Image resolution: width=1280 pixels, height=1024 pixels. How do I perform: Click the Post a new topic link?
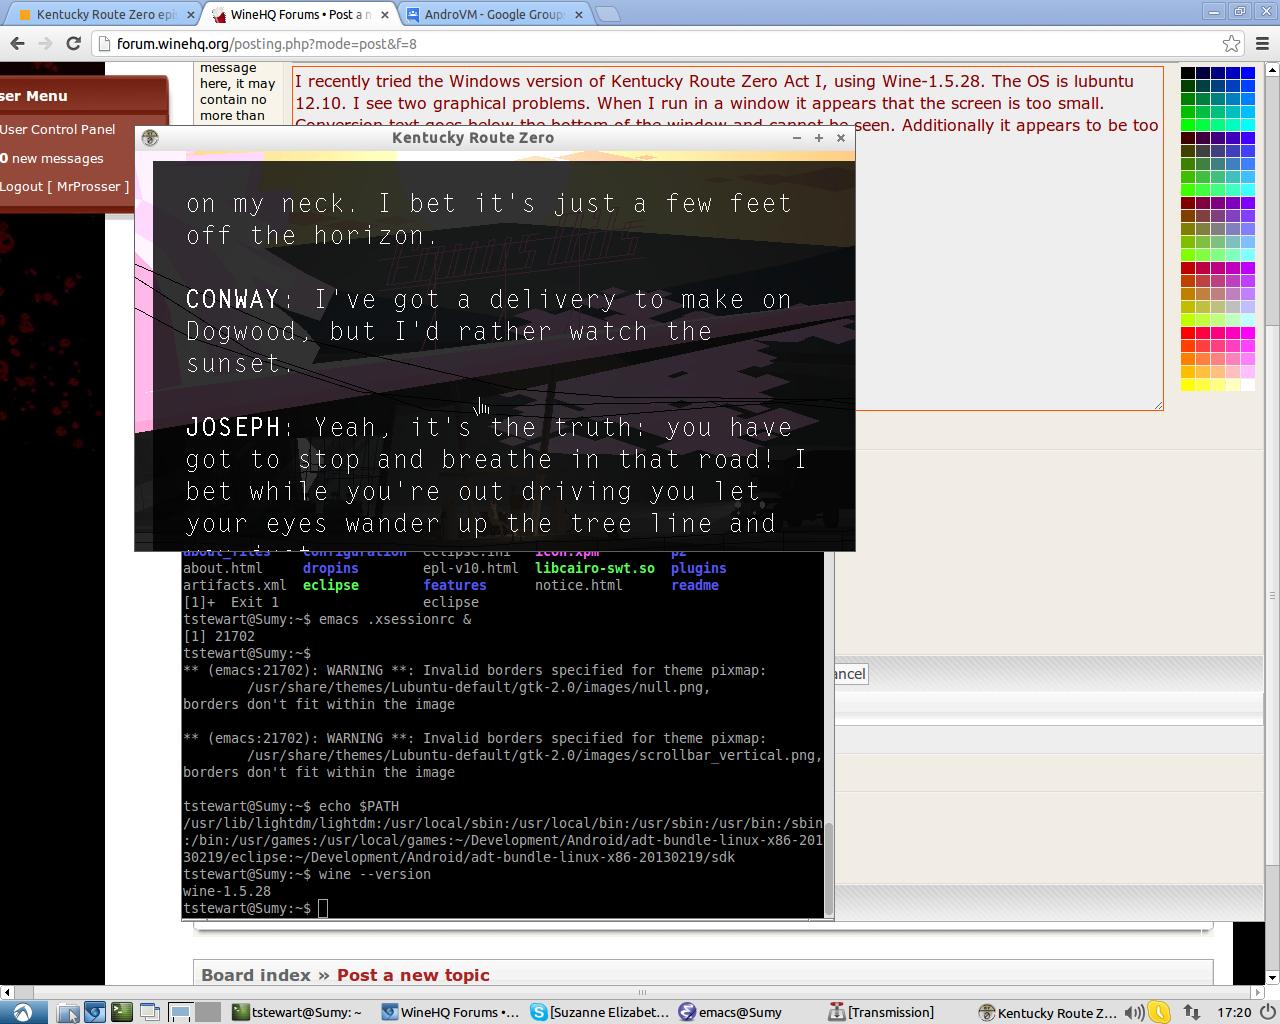coord(413,975)
